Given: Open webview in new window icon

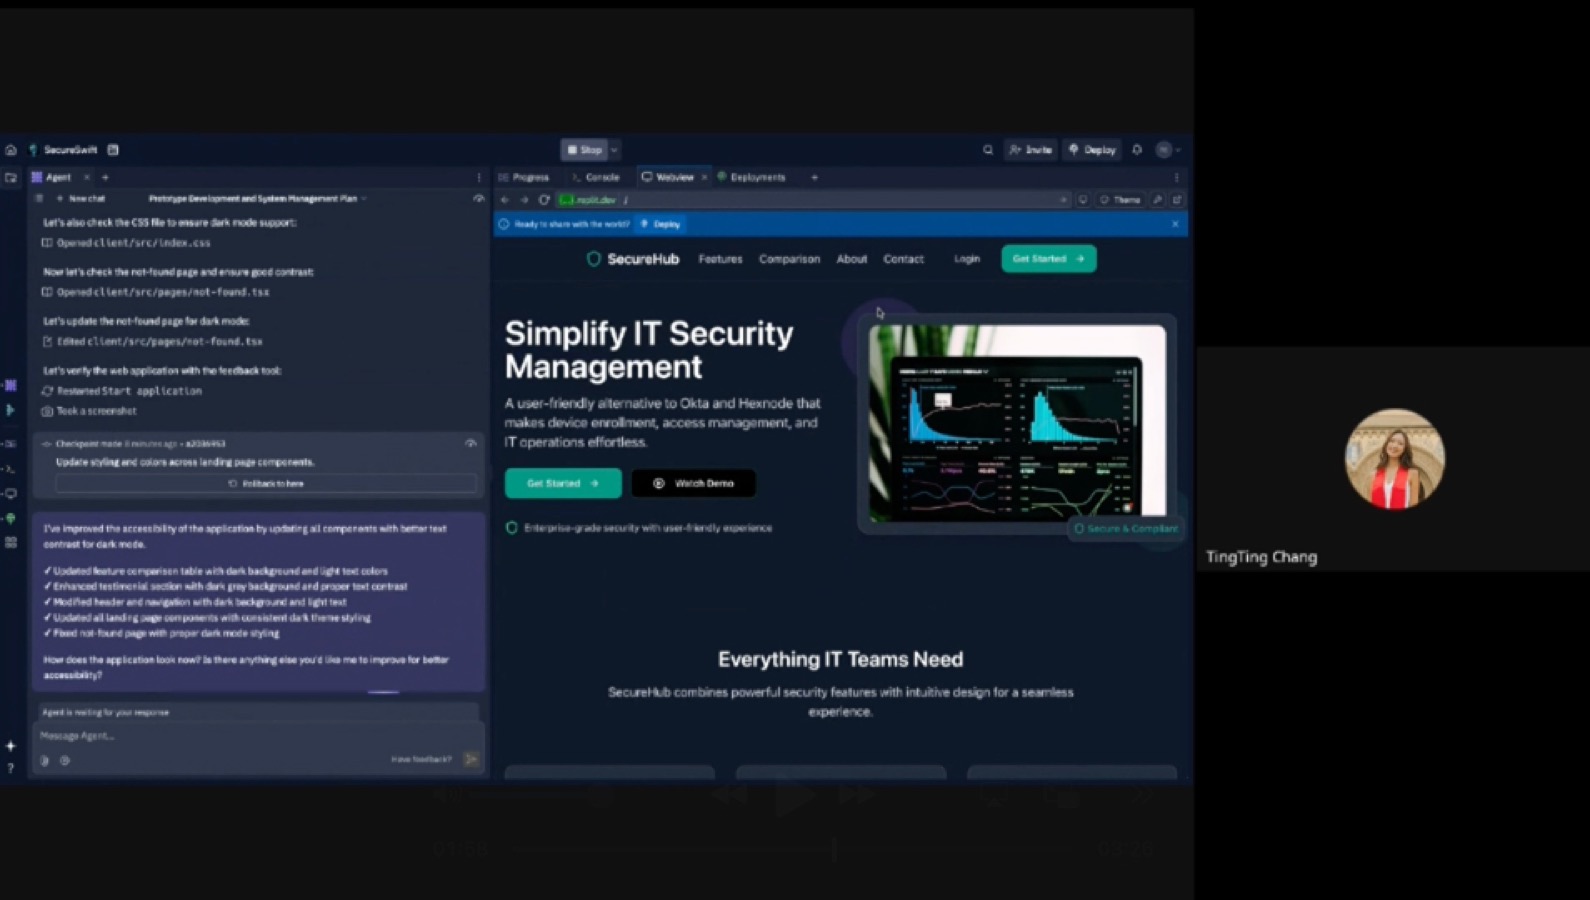Looking at the screenshot, I should coord(1177,200).
